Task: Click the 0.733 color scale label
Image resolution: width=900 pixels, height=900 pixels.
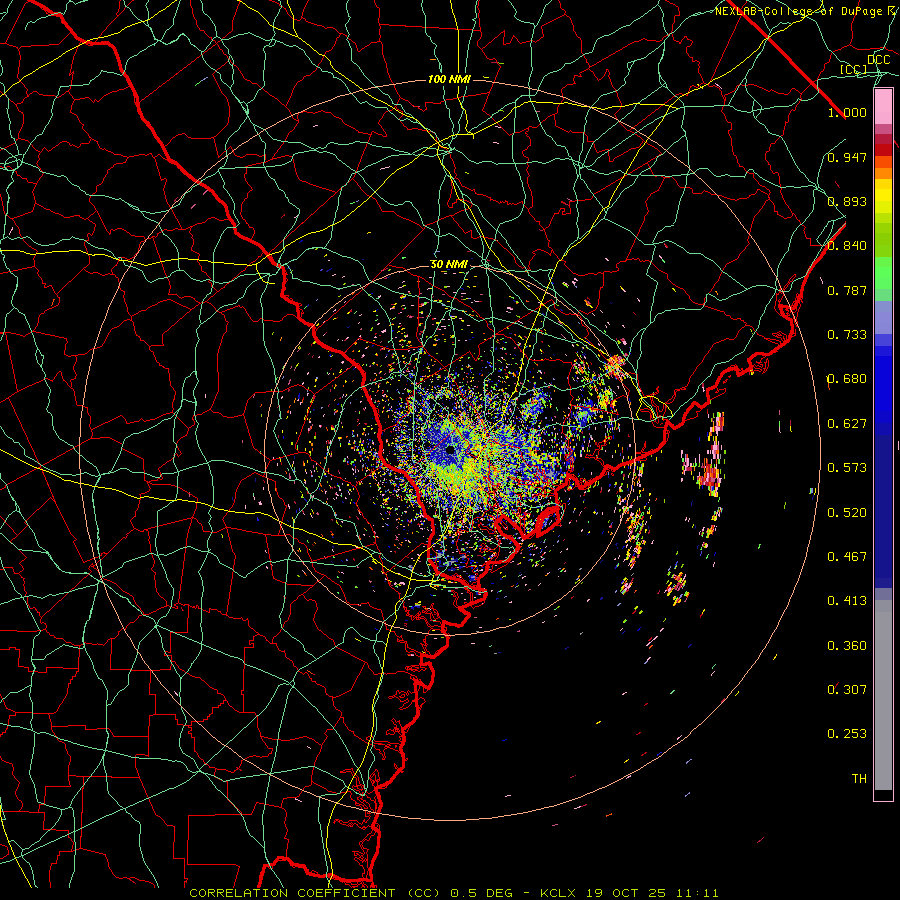Action: point(847,335)
